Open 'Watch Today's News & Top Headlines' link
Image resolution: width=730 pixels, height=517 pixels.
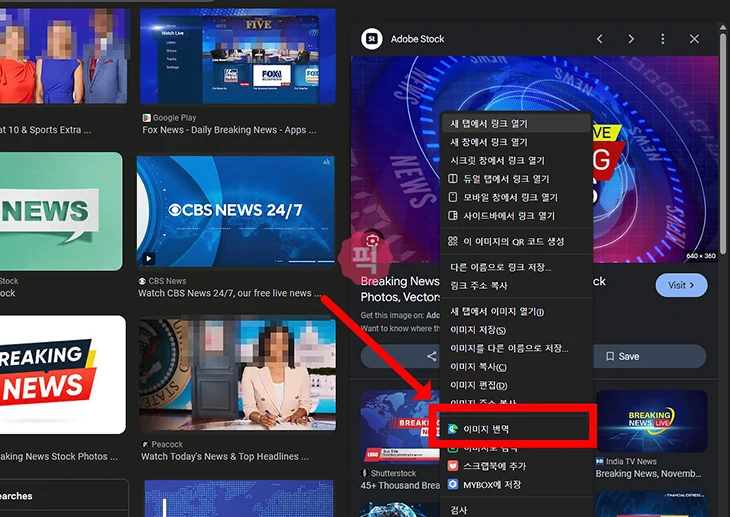224,456
